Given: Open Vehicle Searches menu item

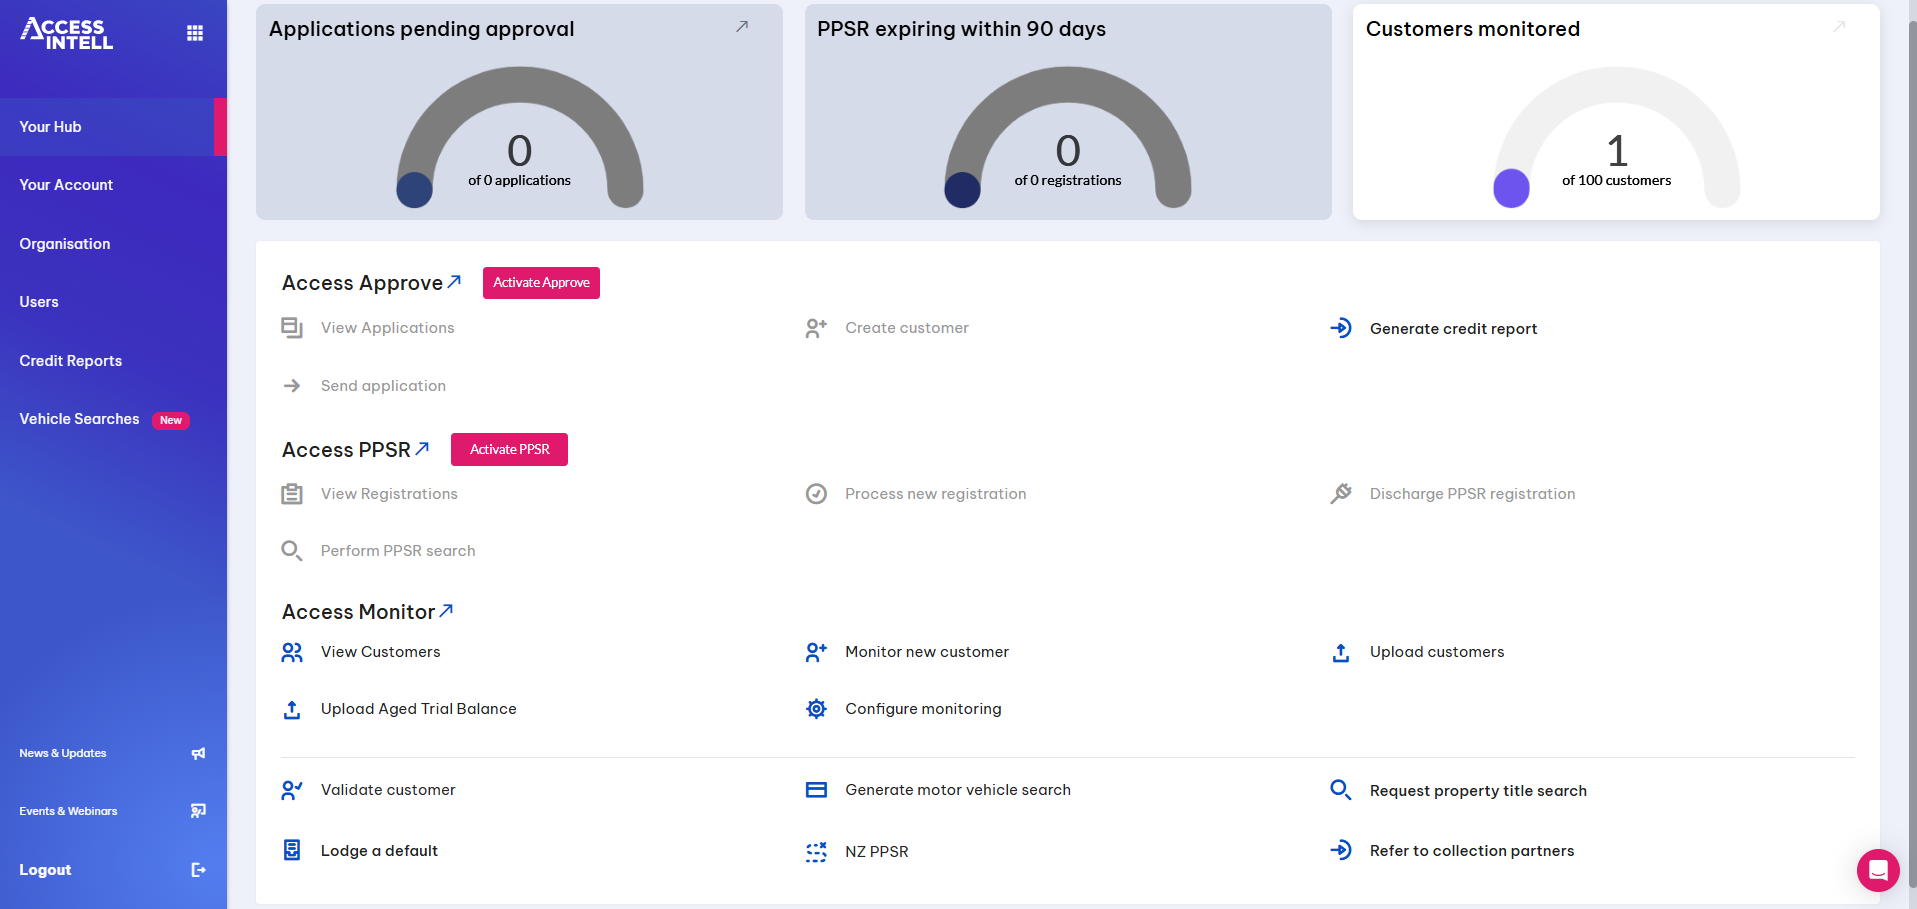Looking at the screenshot, I should click(x=79, y=419).
